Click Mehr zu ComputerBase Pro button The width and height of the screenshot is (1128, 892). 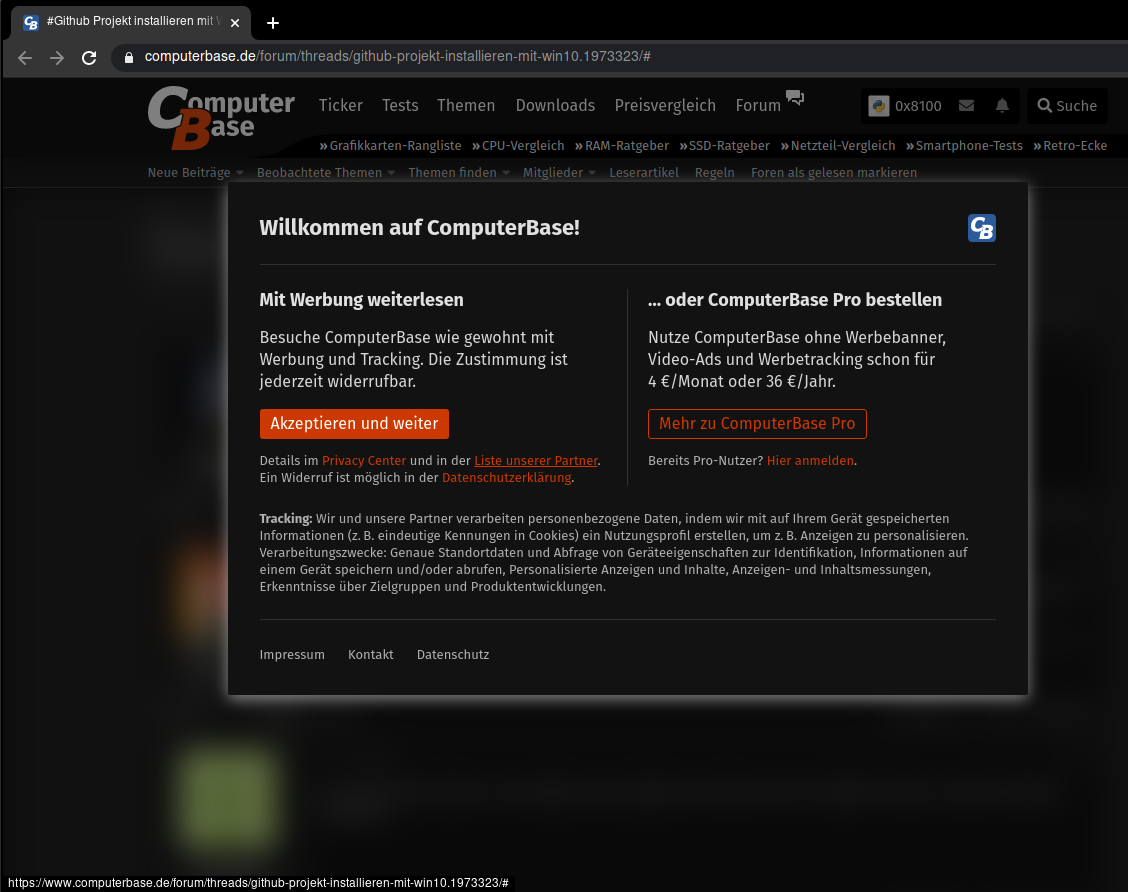757,424
